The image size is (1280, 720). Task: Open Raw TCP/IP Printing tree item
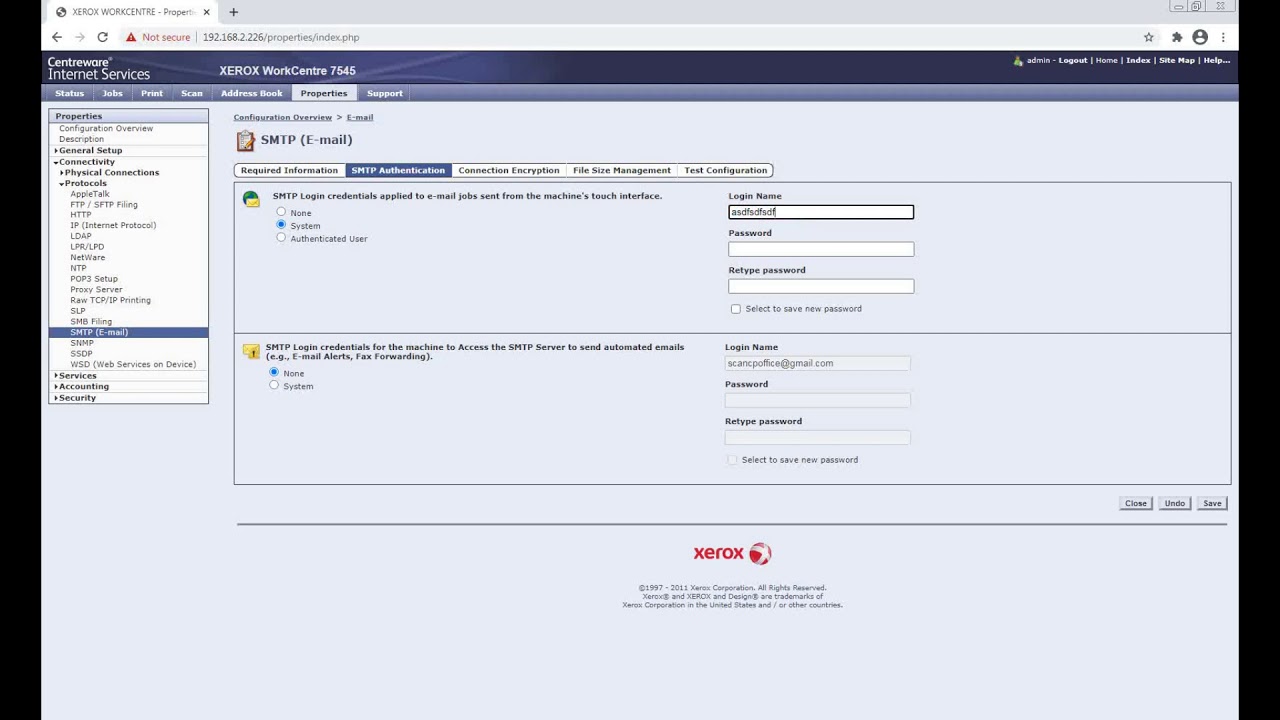pos(110,300)
